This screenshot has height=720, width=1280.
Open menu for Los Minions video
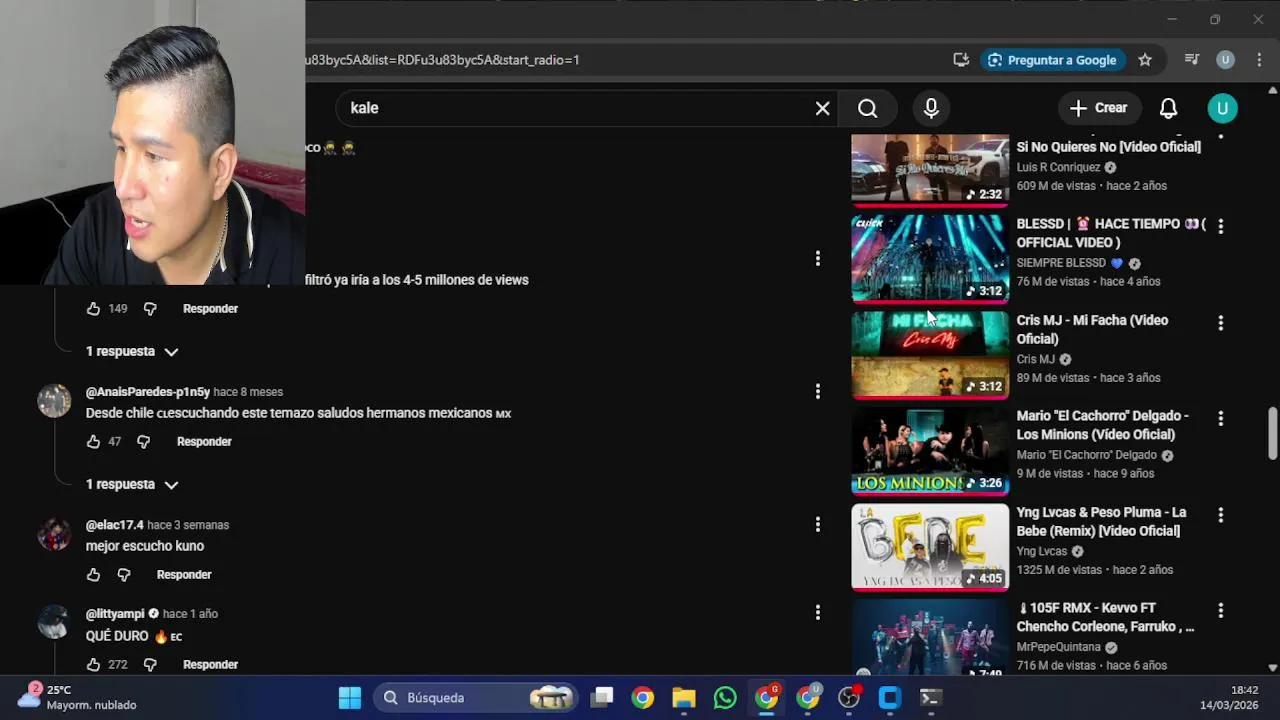pyautogui.click(x=1220, y=419)
